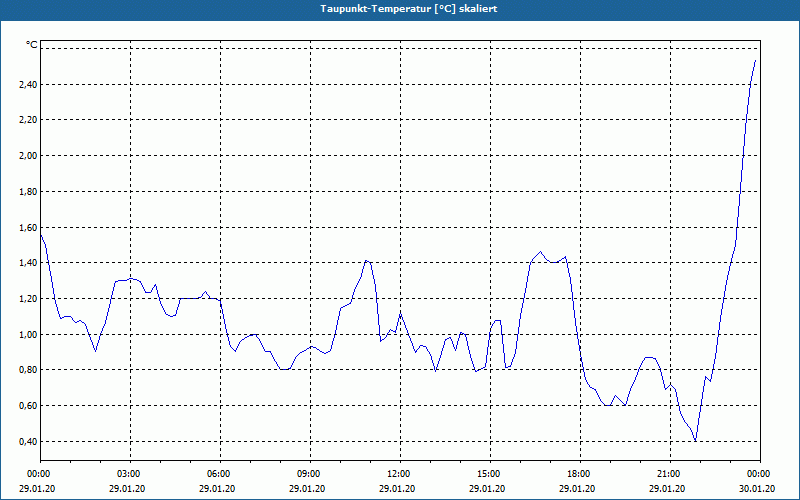Select the 0,40 y-axis value

pyautogui.click(x=28, y=441)
